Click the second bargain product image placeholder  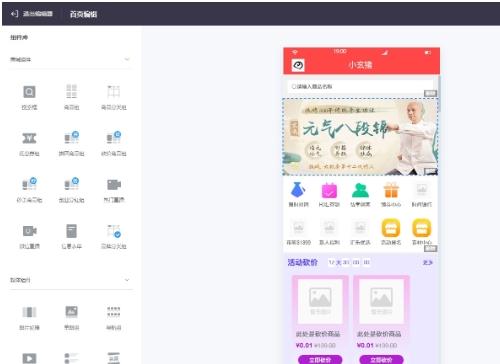click(x=381, y=301)
